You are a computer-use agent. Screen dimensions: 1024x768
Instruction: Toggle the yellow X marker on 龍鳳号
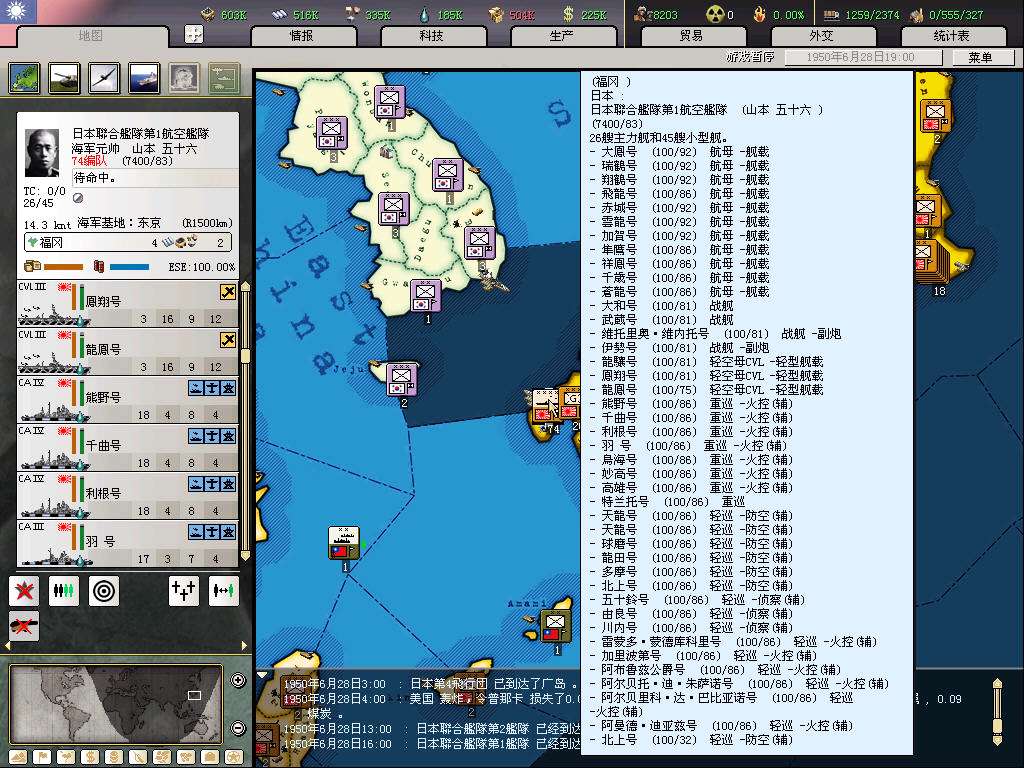pyautogui.click(x=228, y=340)
